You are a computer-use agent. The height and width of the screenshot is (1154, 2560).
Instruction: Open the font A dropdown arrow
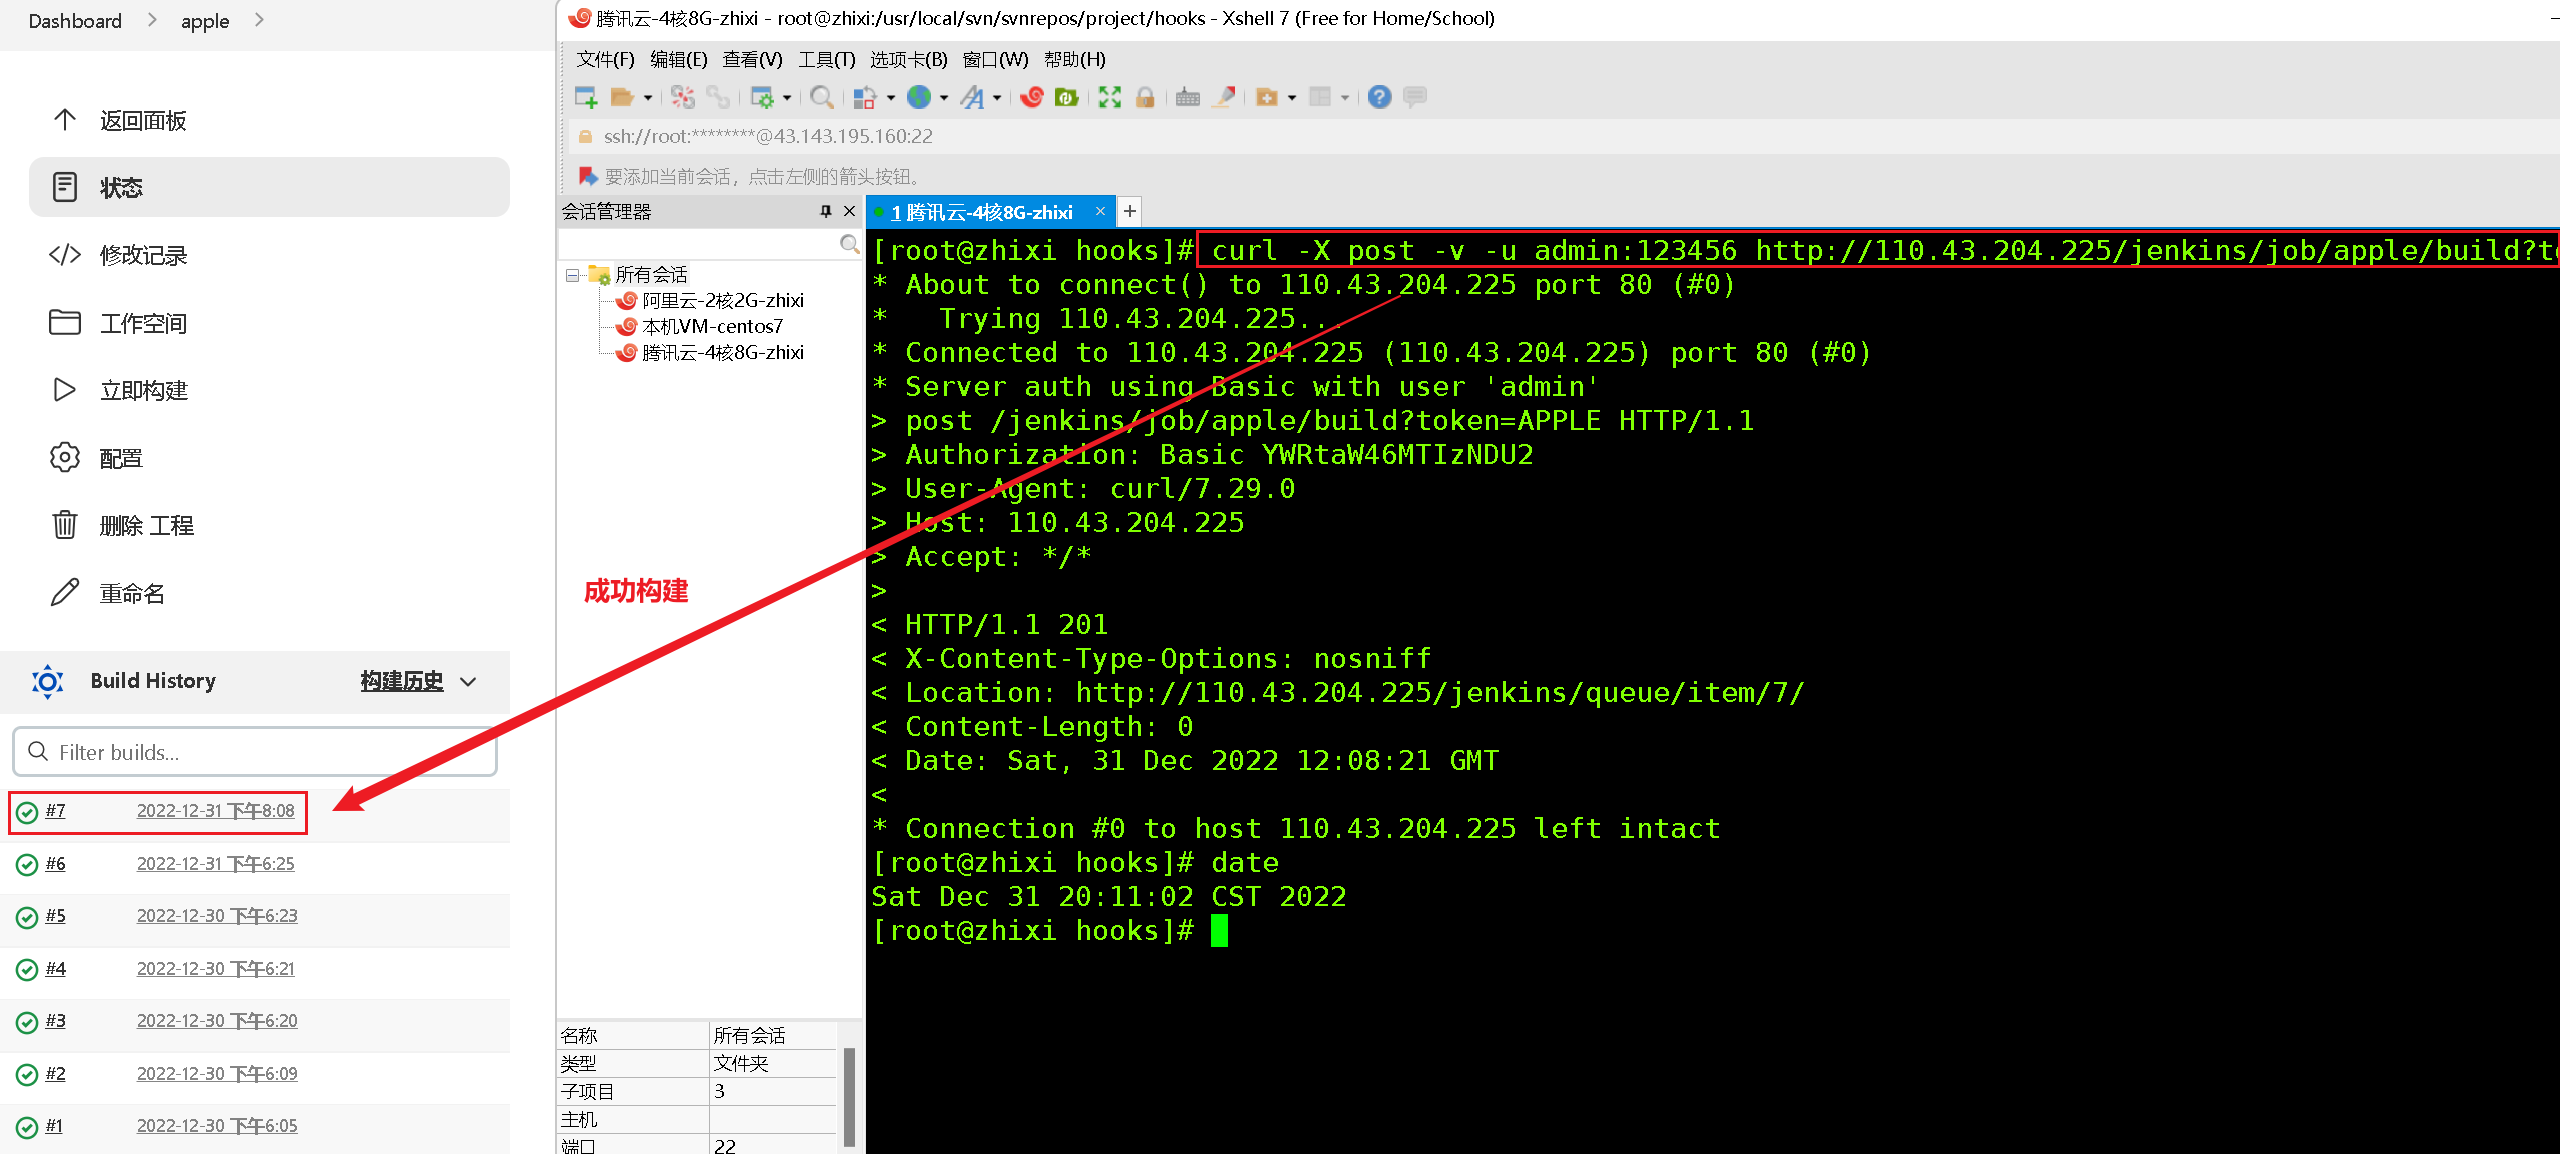click(x=997, y=98)
